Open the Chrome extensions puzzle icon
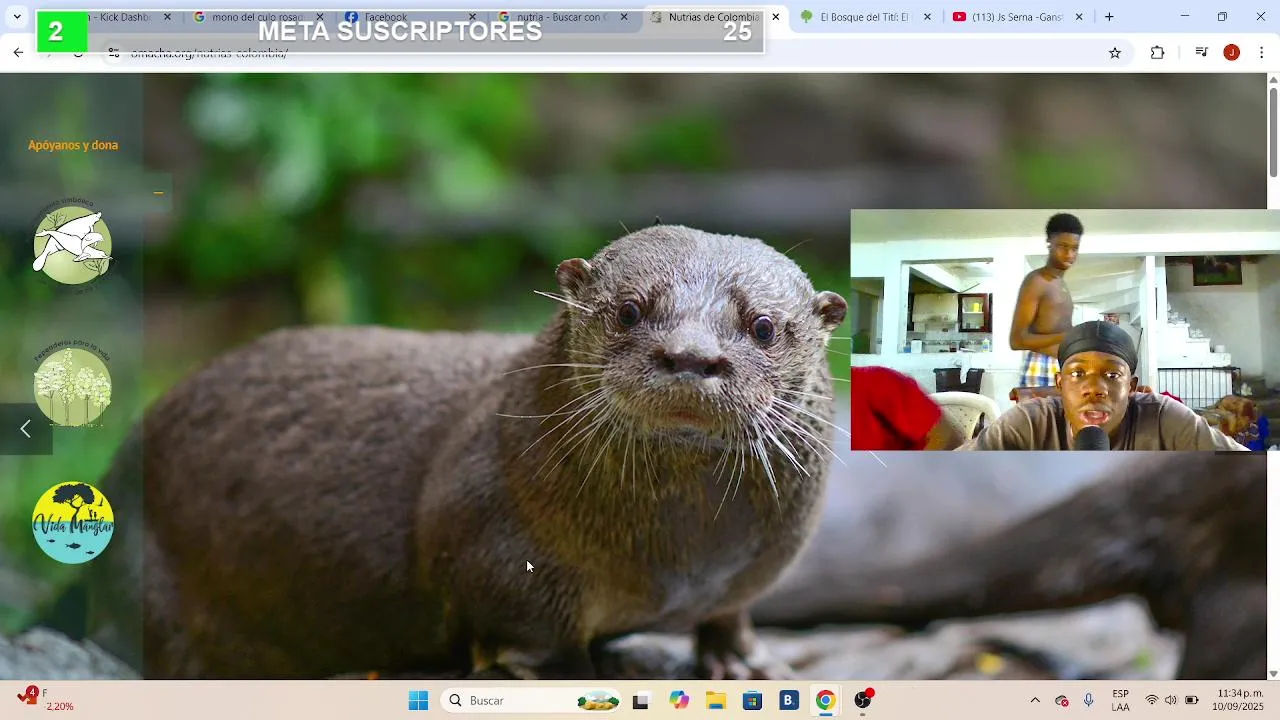Image resolution: width=1280 pixels, height=720 pixels. (x=1157, y=53)
